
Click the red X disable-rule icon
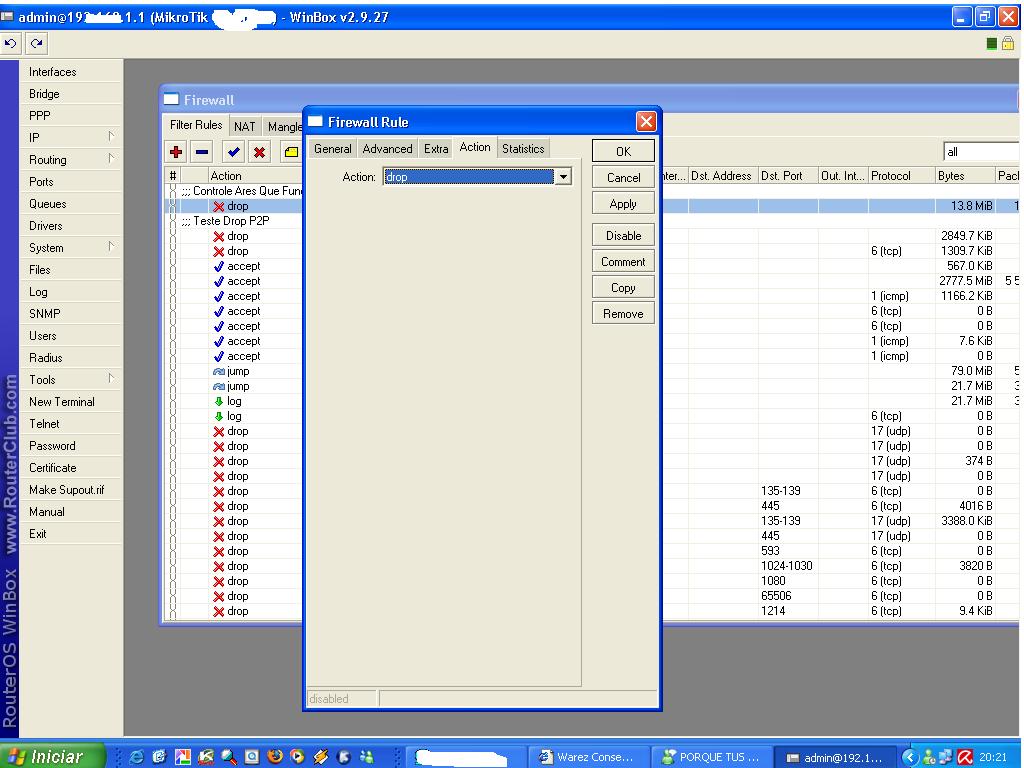(259, 152)
